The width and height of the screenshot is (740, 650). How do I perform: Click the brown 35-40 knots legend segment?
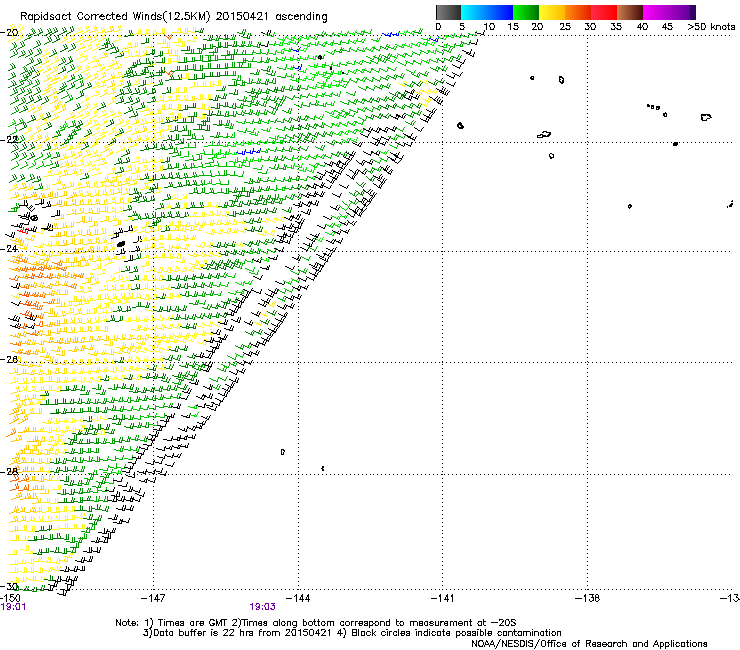630,12
